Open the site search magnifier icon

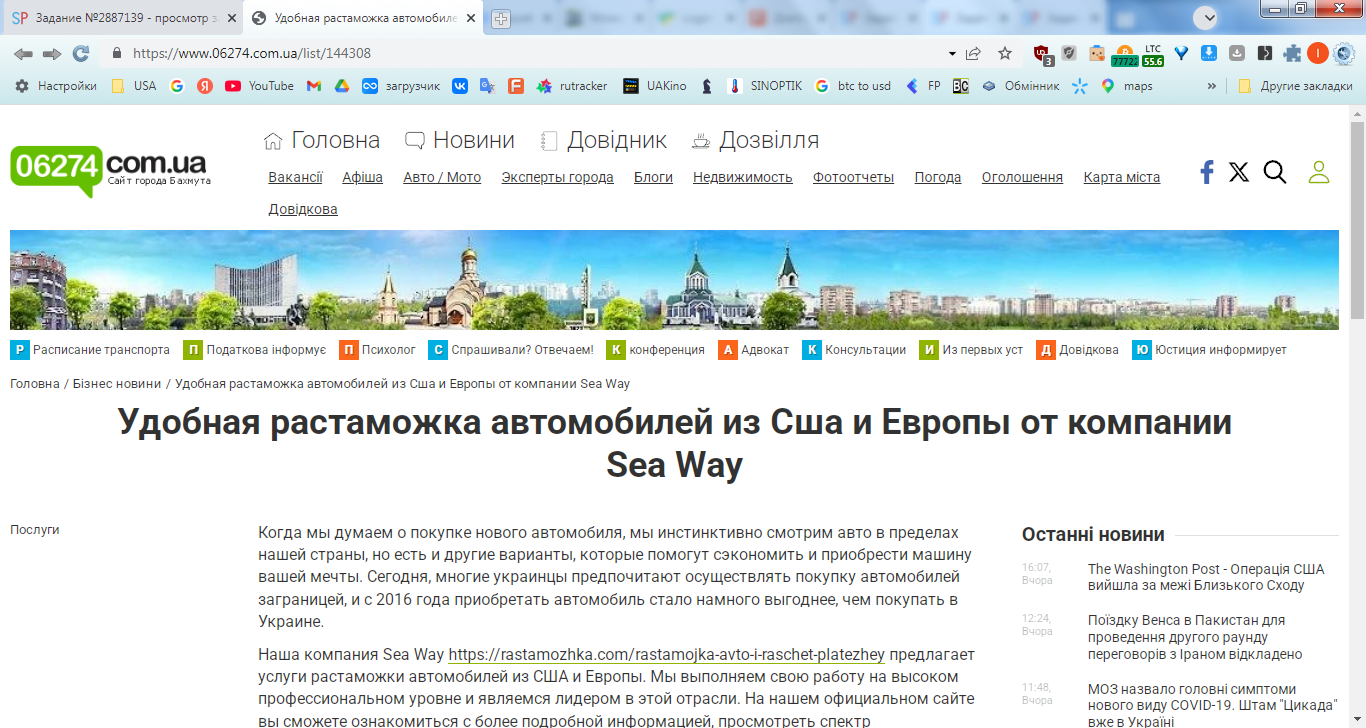coord(1275,172)
